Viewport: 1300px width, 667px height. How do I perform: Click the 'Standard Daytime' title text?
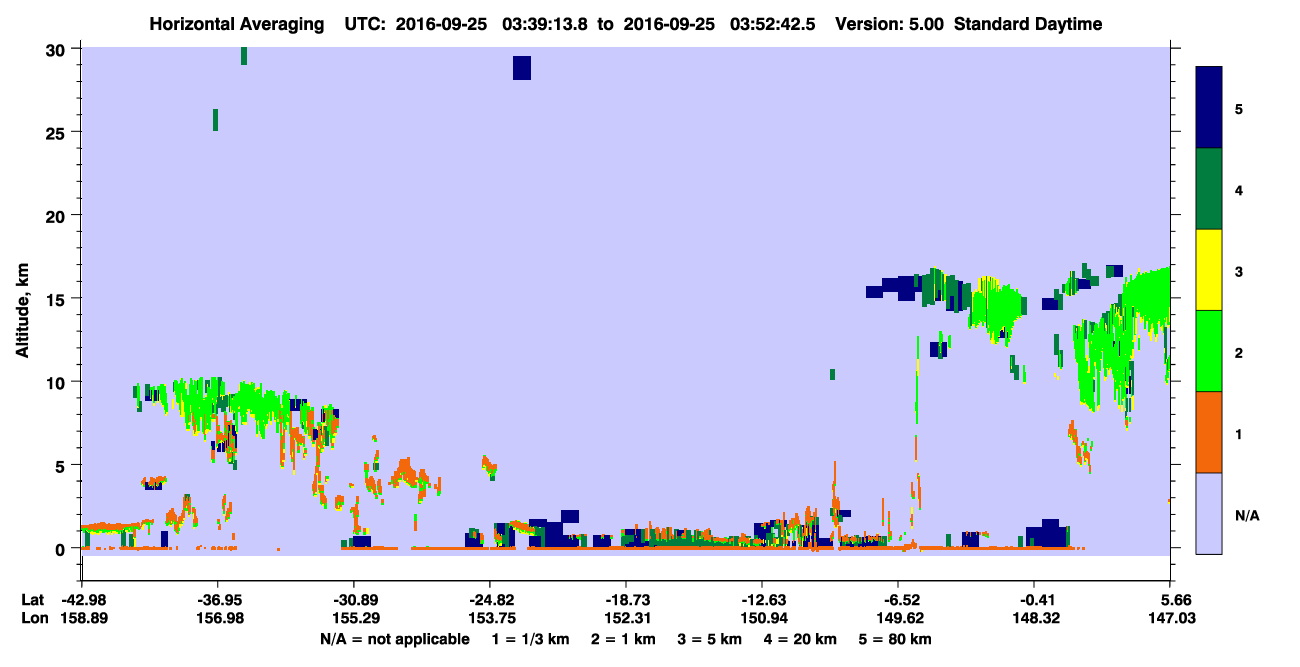pyautogui.click(x=1028, y=24)
